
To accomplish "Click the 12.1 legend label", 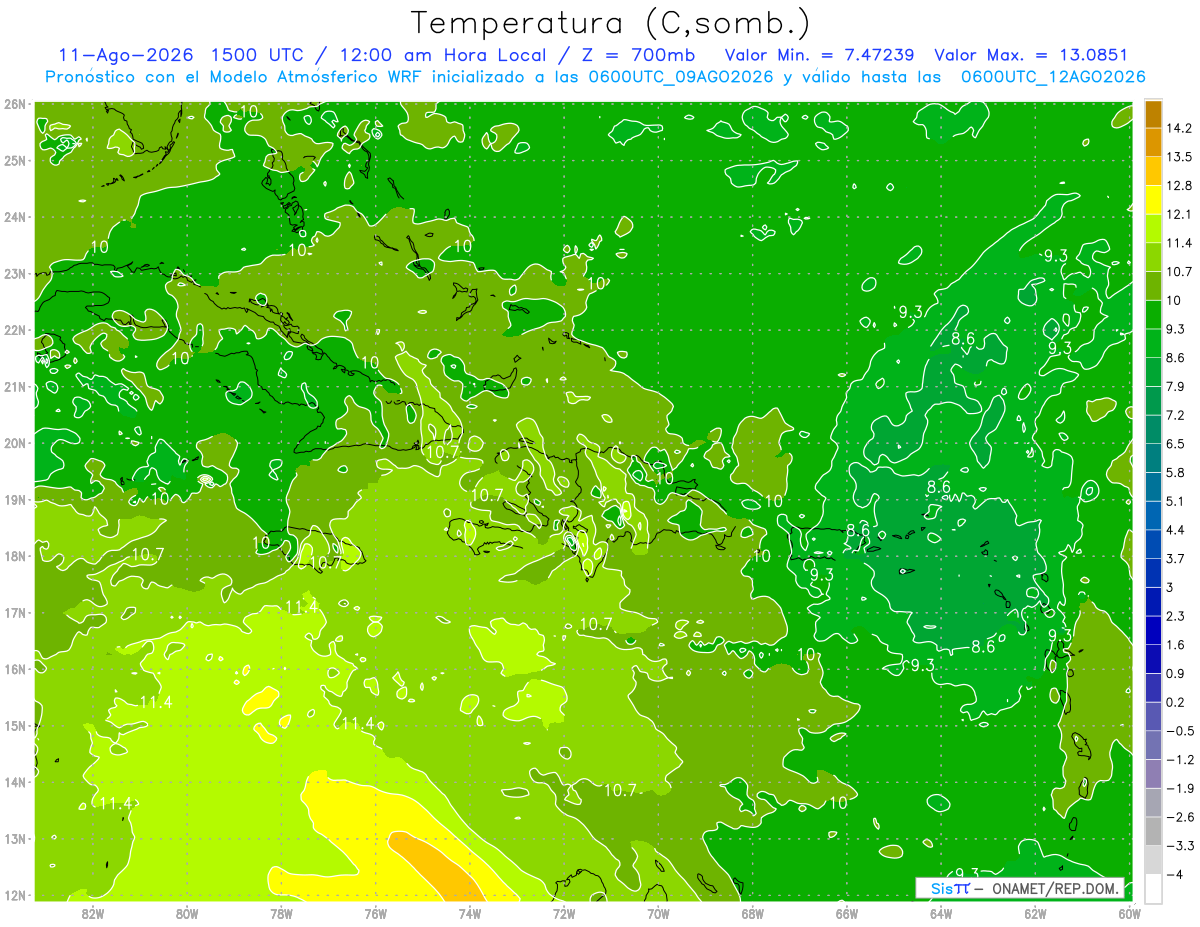I will tap(1180, 214).
